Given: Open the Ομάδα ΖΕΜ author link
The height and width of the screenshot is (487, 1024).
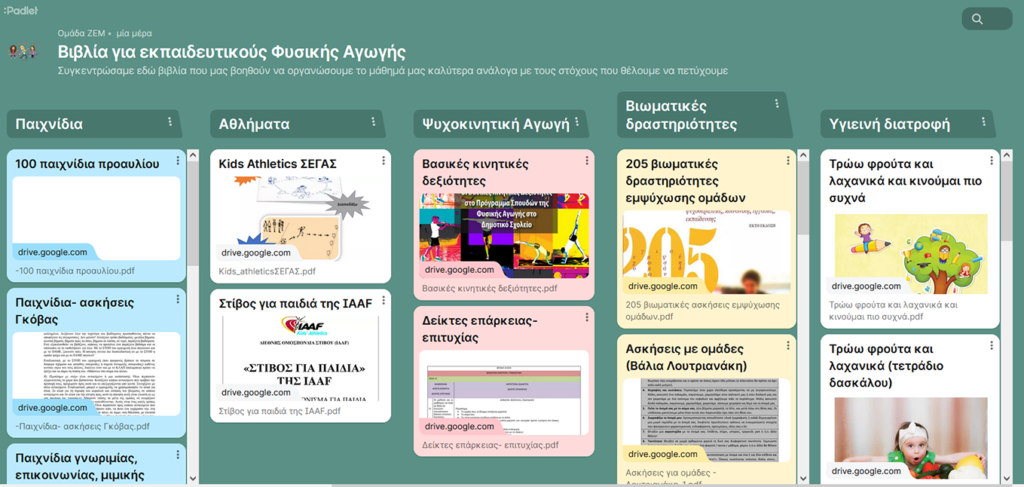Looking at the screenshot, I should (82, 33).
